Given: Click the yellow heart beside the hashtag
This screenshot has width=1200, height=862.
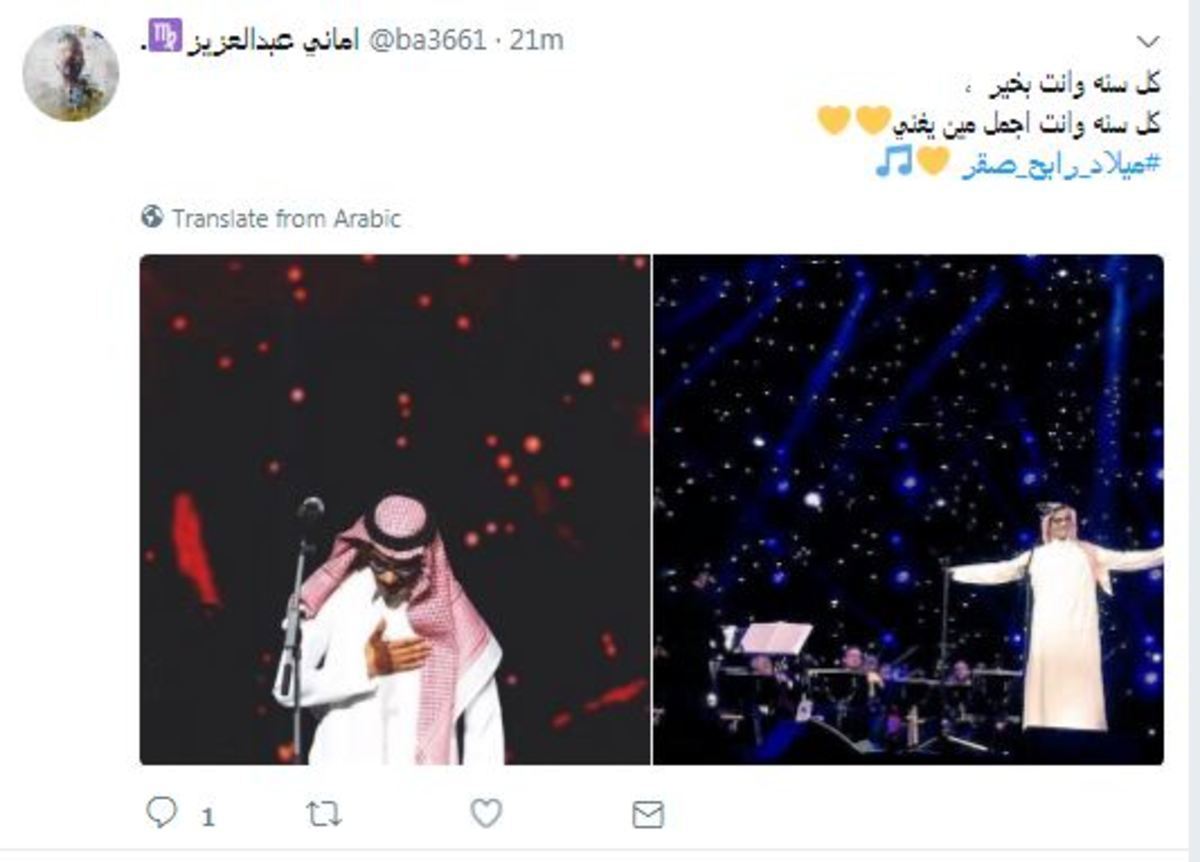Looking at the screenshot, I should pos(933,162).
